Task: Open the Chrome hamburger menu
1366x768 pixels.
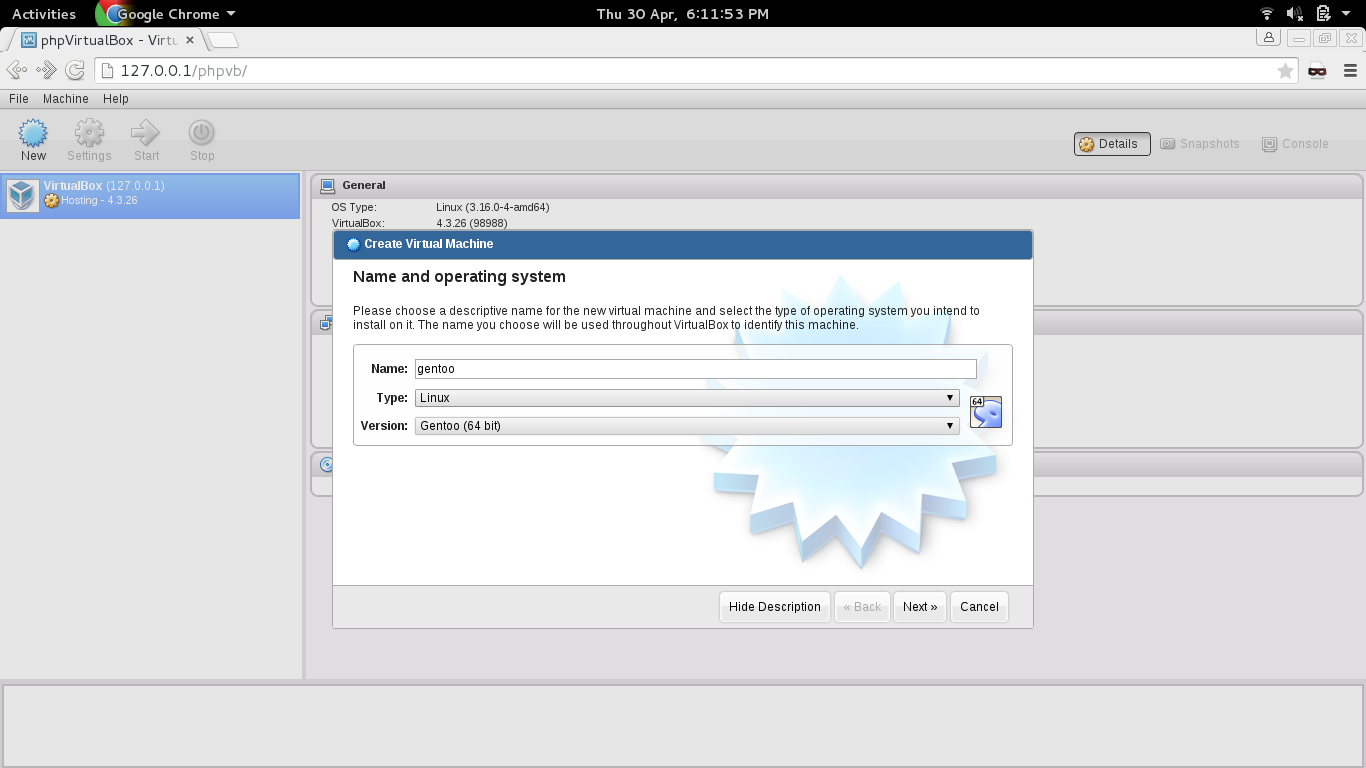Action: click(x=1350, y=70)
